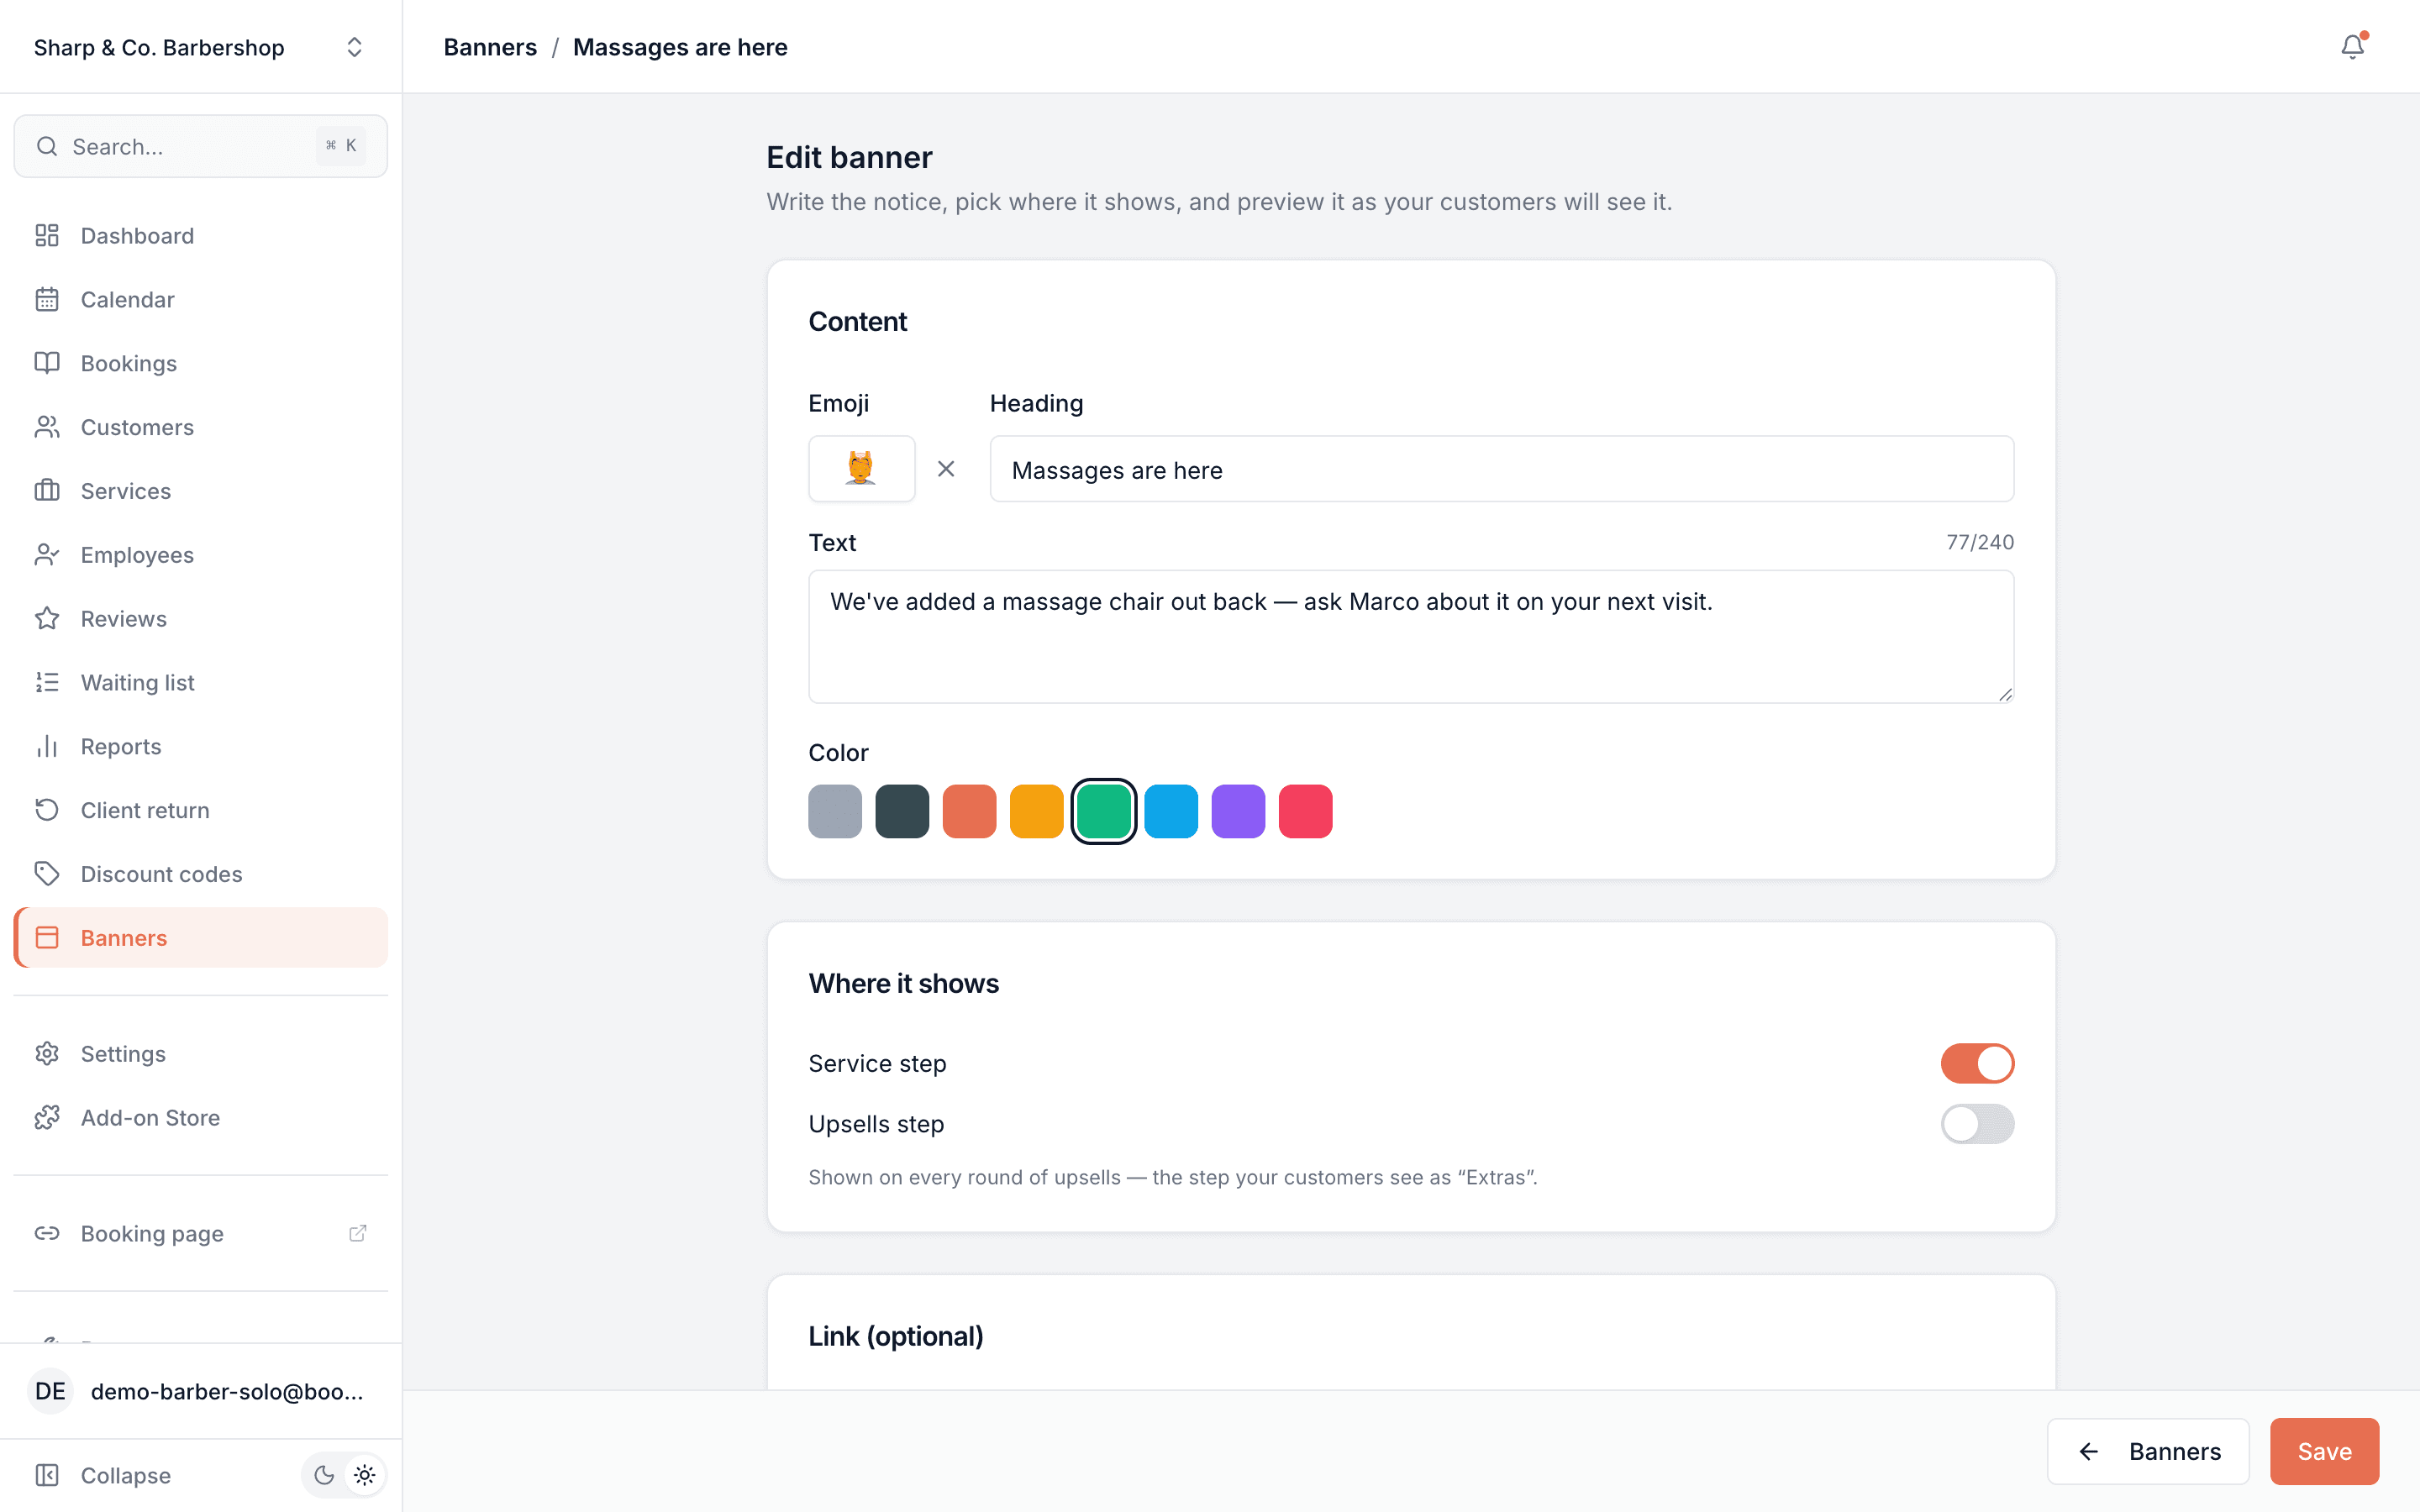Screen dimensions: 2420x1512
Task: Select the dark slate color swatch
Action: [x=902, y=811]
